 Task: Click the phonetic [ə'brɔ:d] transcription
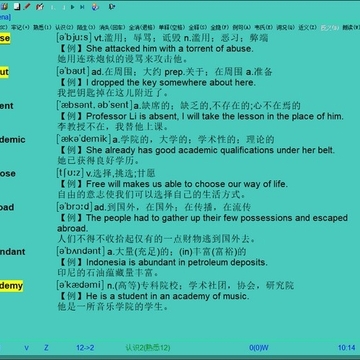[x=74, y=206]
